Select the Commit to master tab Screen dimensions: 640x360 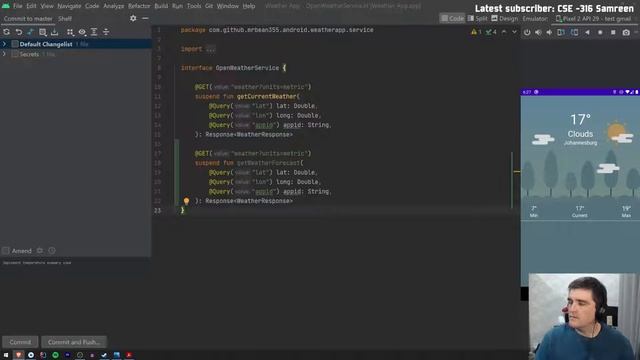(28, 18)
